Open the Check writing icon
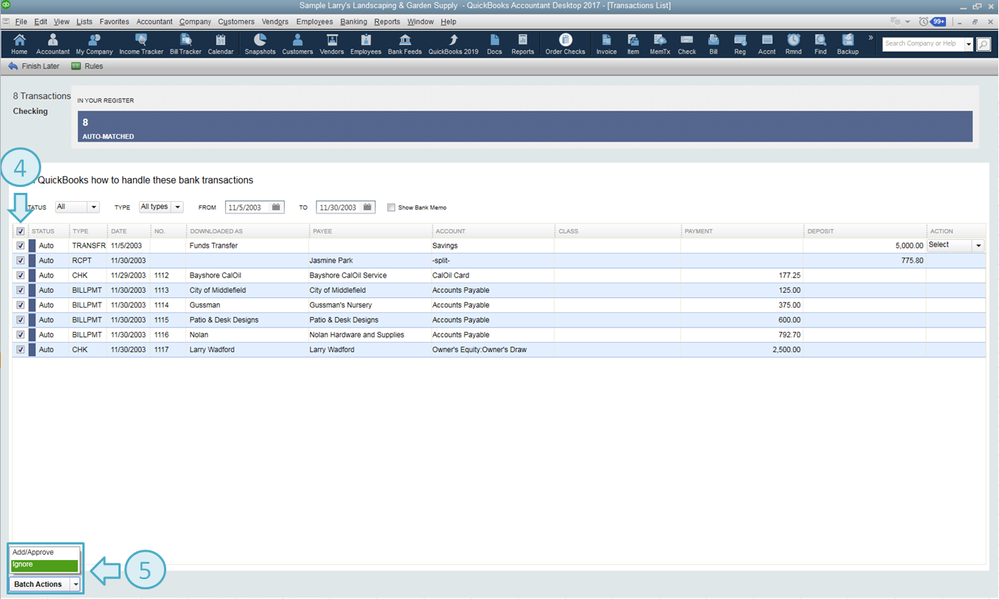The image size is (999, 599). 687,44
